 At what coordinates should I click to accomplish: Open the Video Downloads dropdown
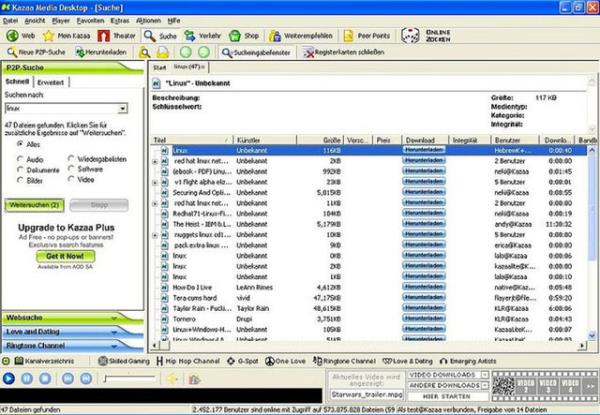click(x=484, y=375)
